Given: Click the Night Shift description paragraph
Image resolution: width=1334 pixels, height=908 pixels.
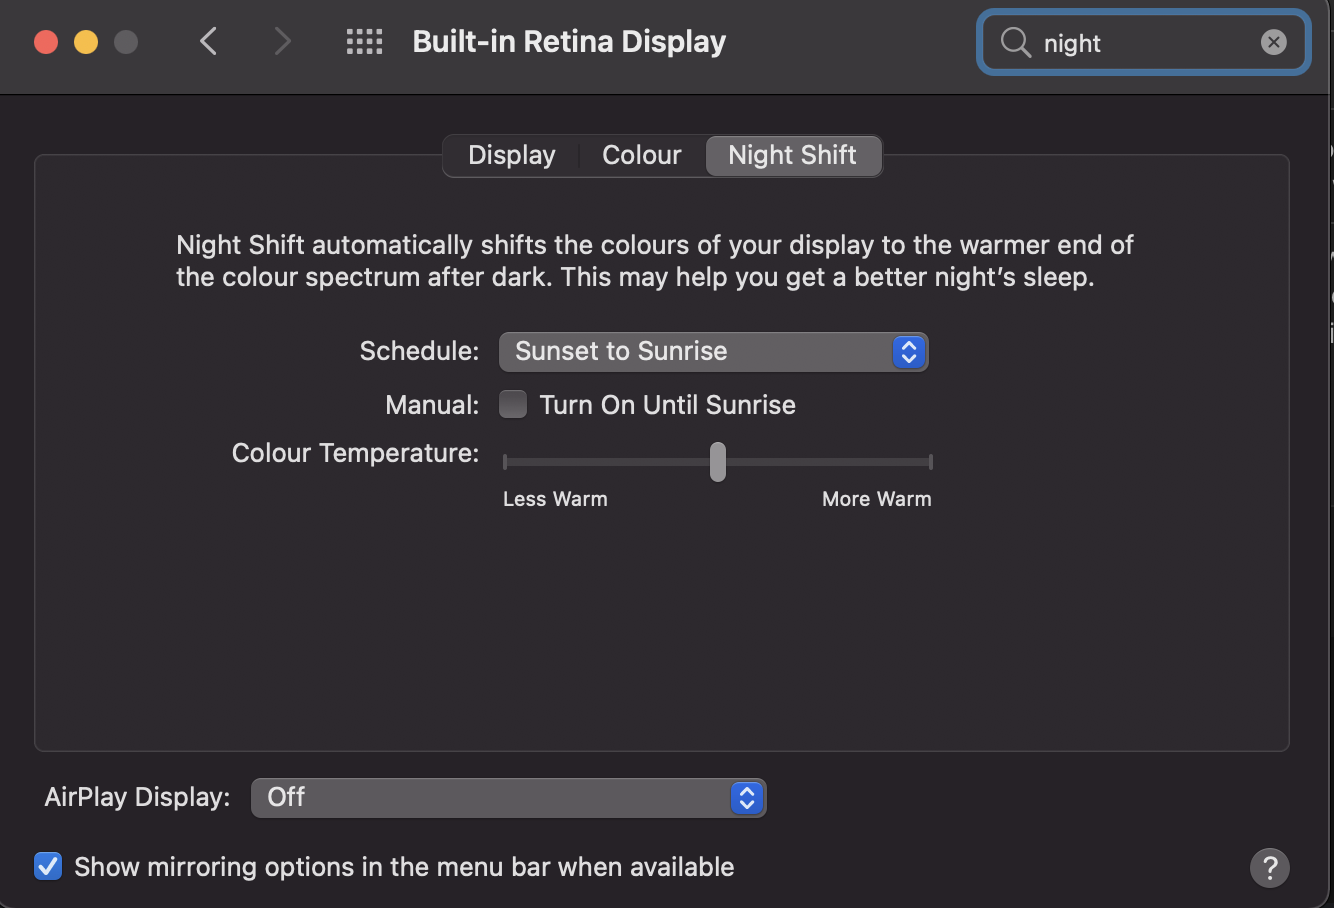Looking at the screenshot, I should pyautogui.click(x=655, y=261).
